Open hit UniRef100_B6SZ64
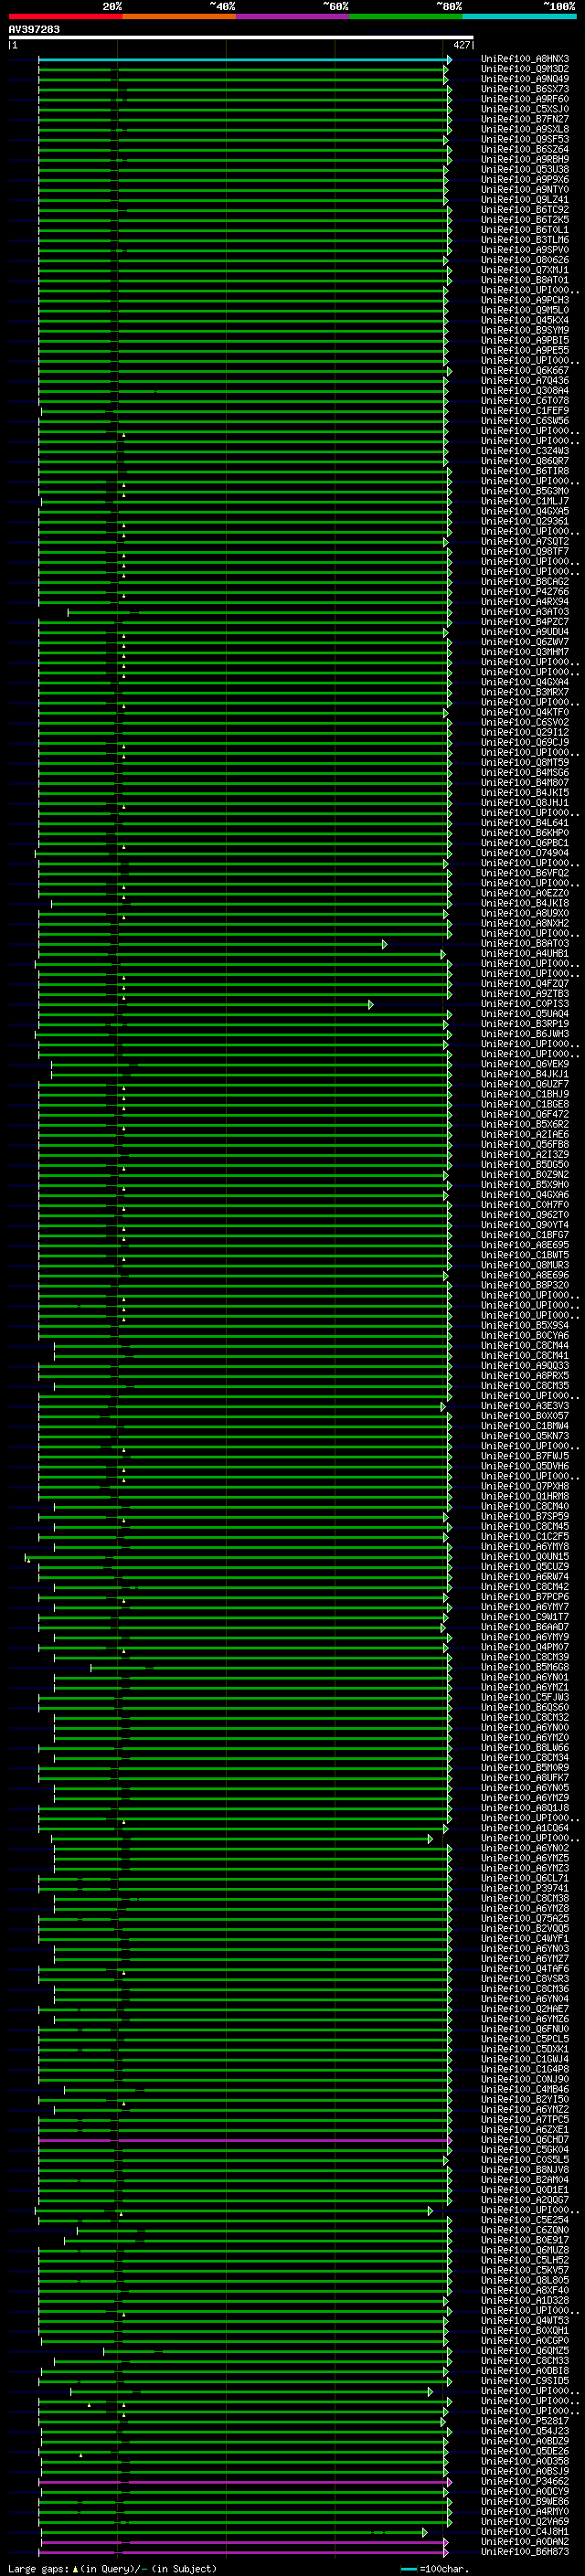 point(525,150)
